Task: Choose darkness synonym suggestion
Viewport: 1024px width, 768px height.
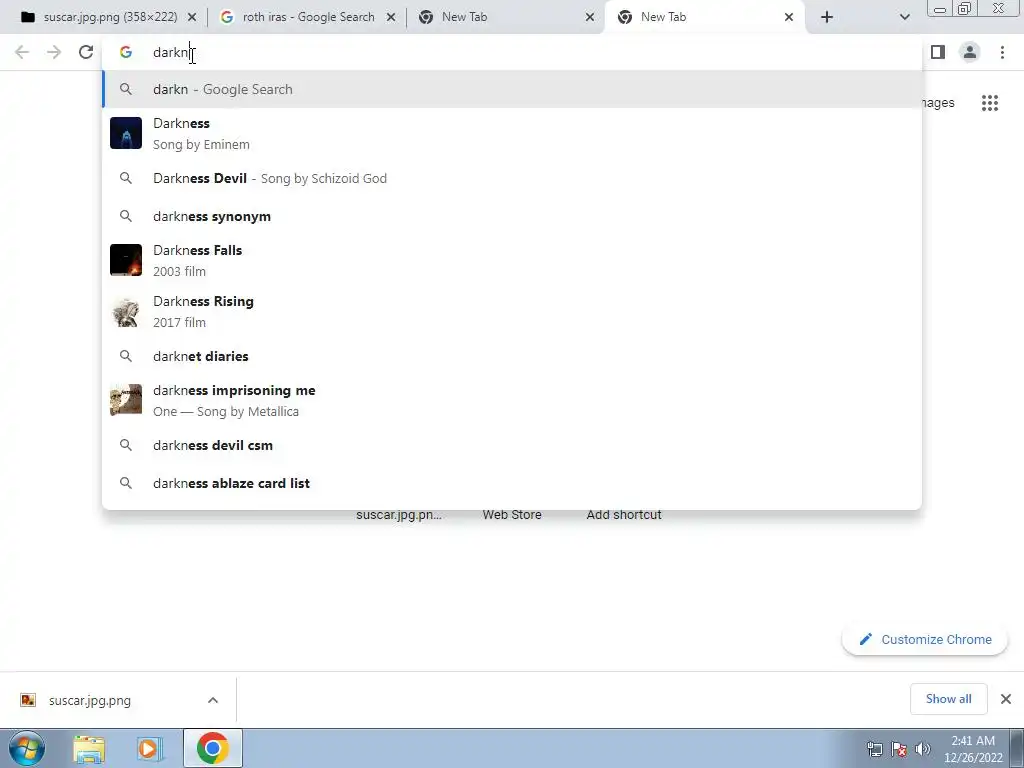Action: [512, 216]
